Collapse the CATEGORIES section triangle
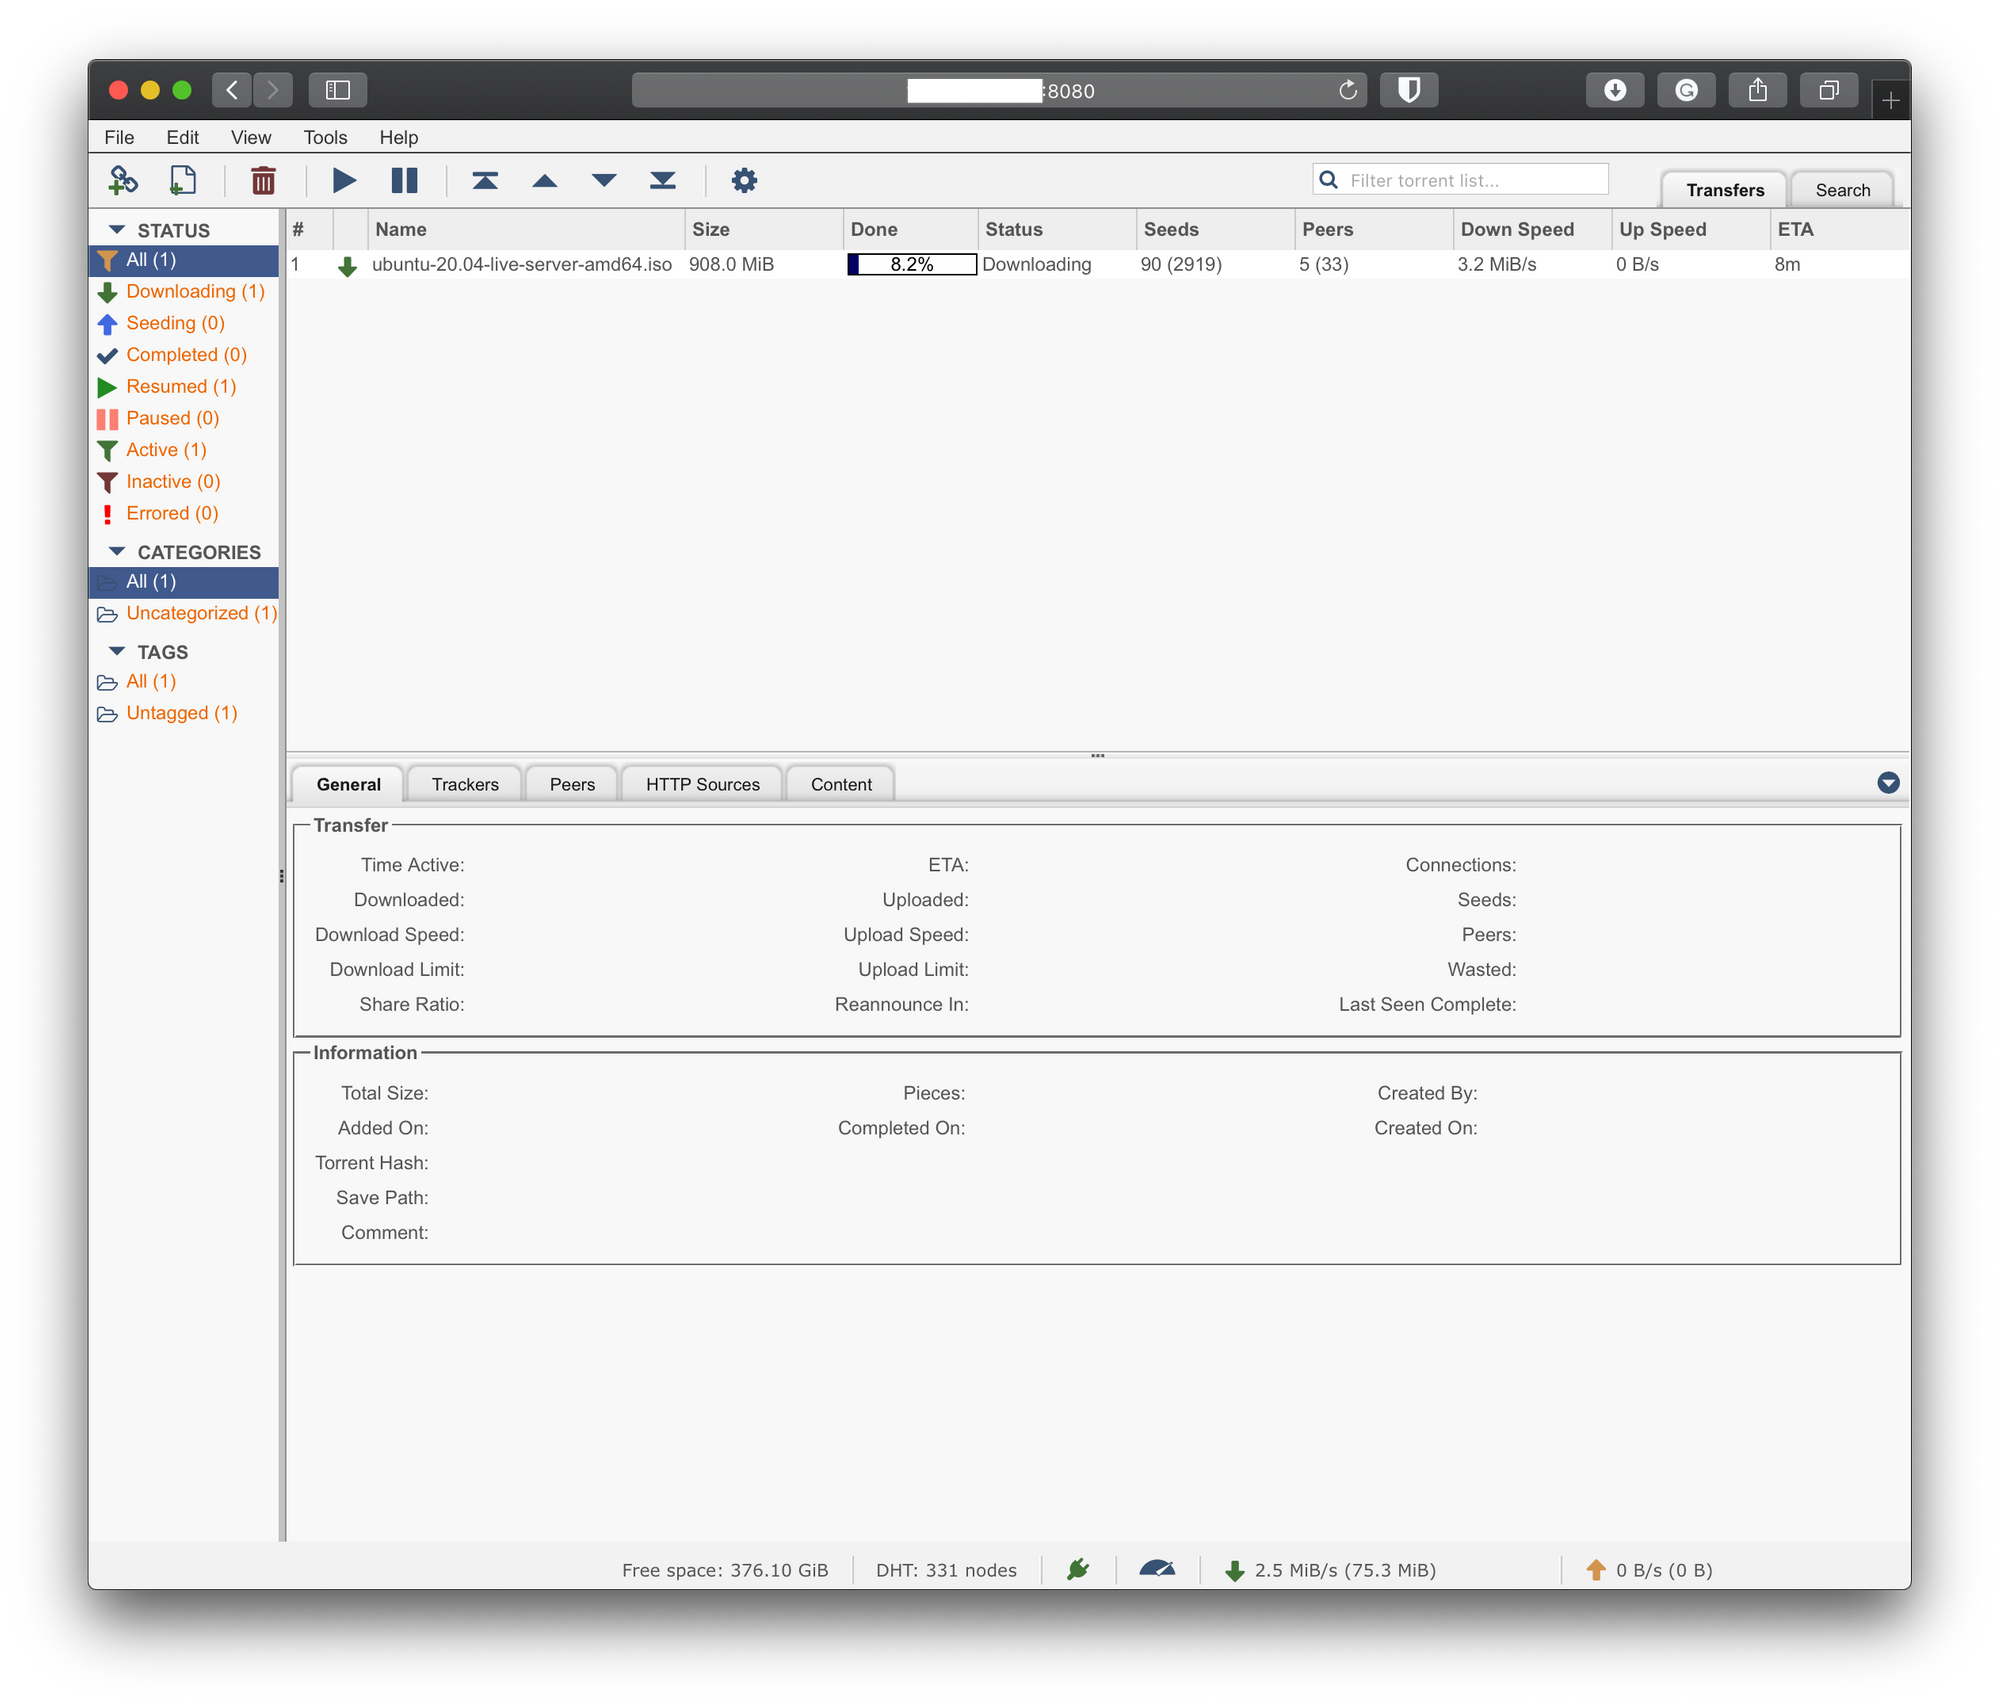The width and height of the screenshot is (2000, 1707). click(x=117, y=552)
